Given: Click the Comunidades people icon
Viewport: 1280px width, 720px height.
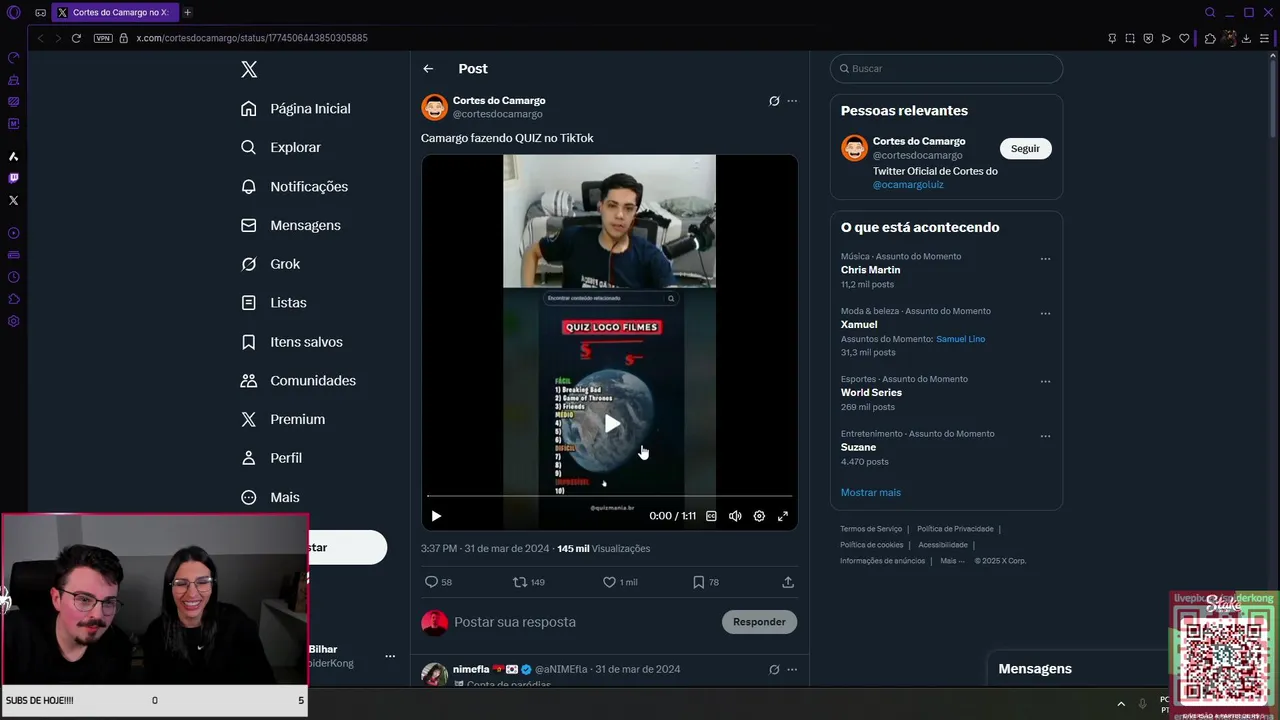Looking at the screenshot, I should (x=249, y=380).
